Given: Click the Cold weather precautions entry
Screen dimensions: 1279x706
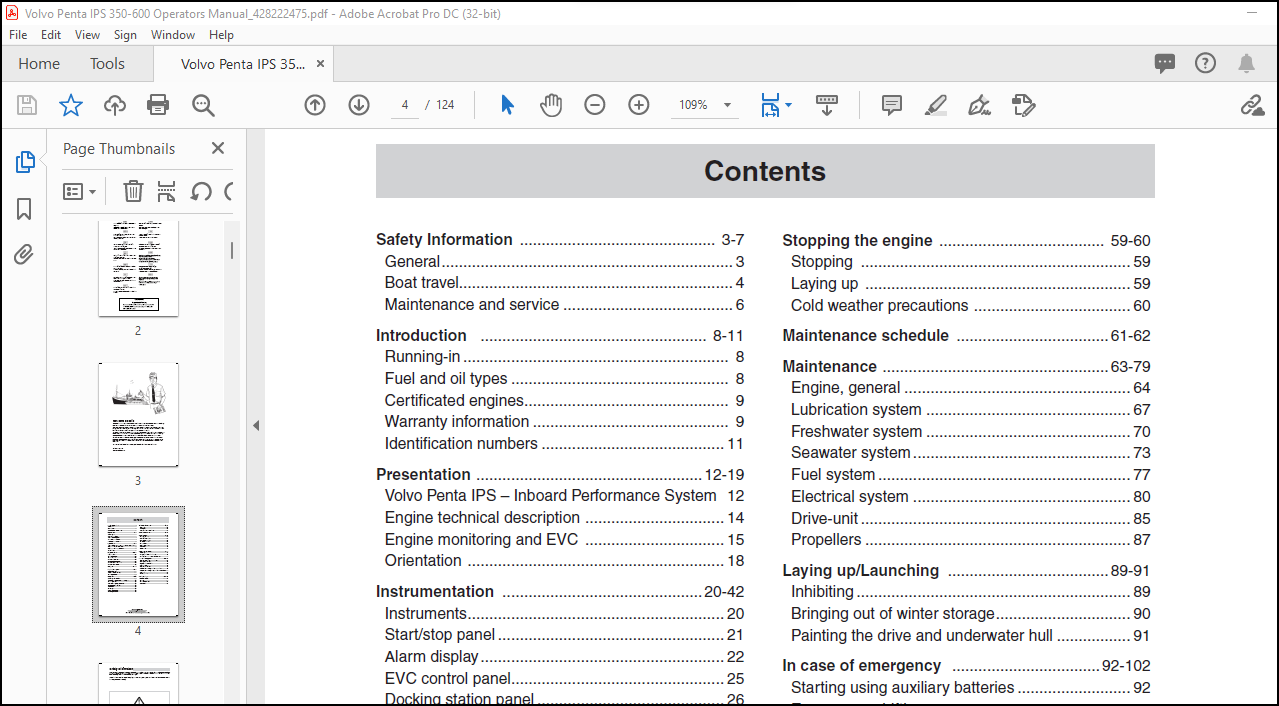Looking at the screenshot, I should [970, 305].
